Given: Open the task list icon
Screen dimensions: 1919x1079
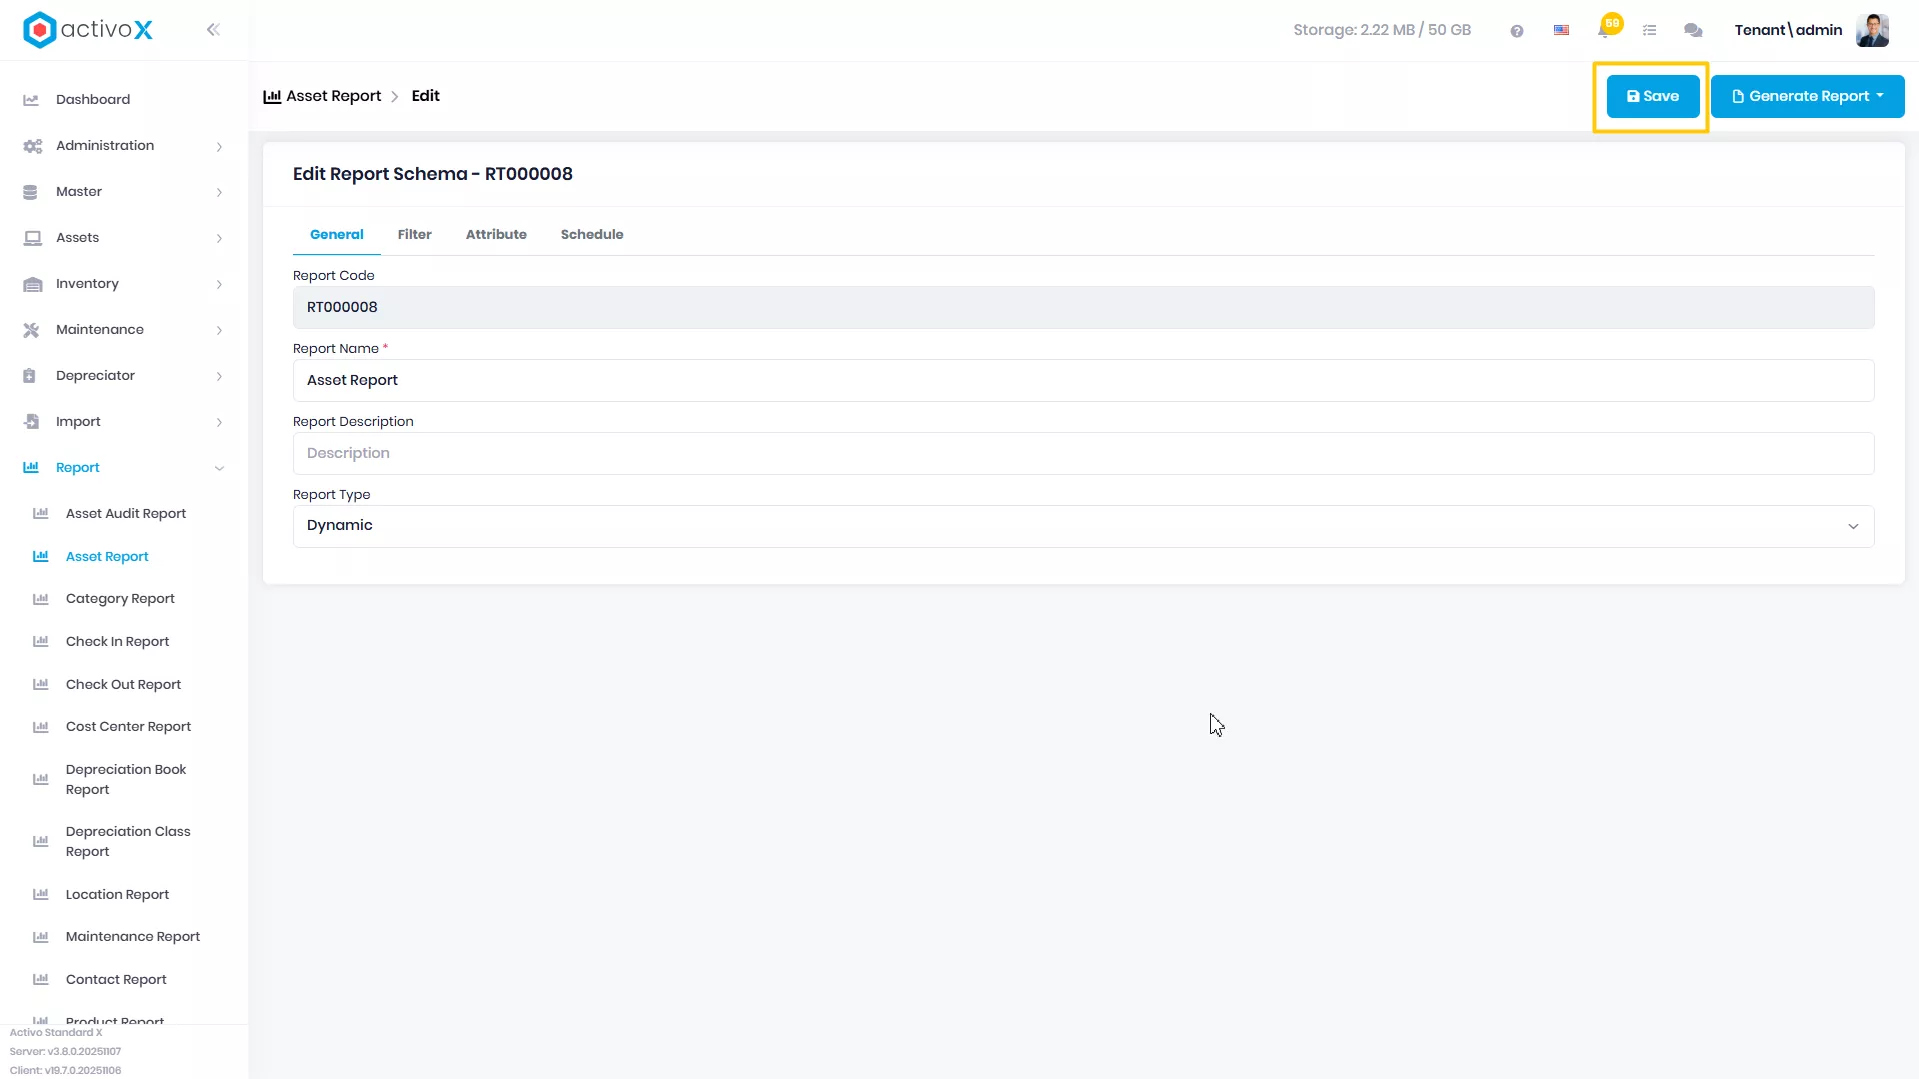Looking at the screenshot, I should 1650,31.
